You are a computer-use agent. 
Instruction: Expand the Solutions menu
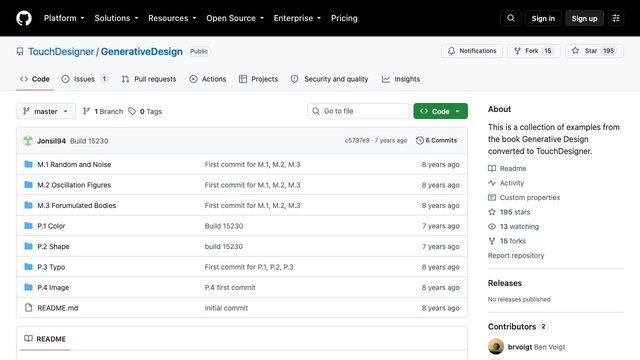(x=116, y=18)
